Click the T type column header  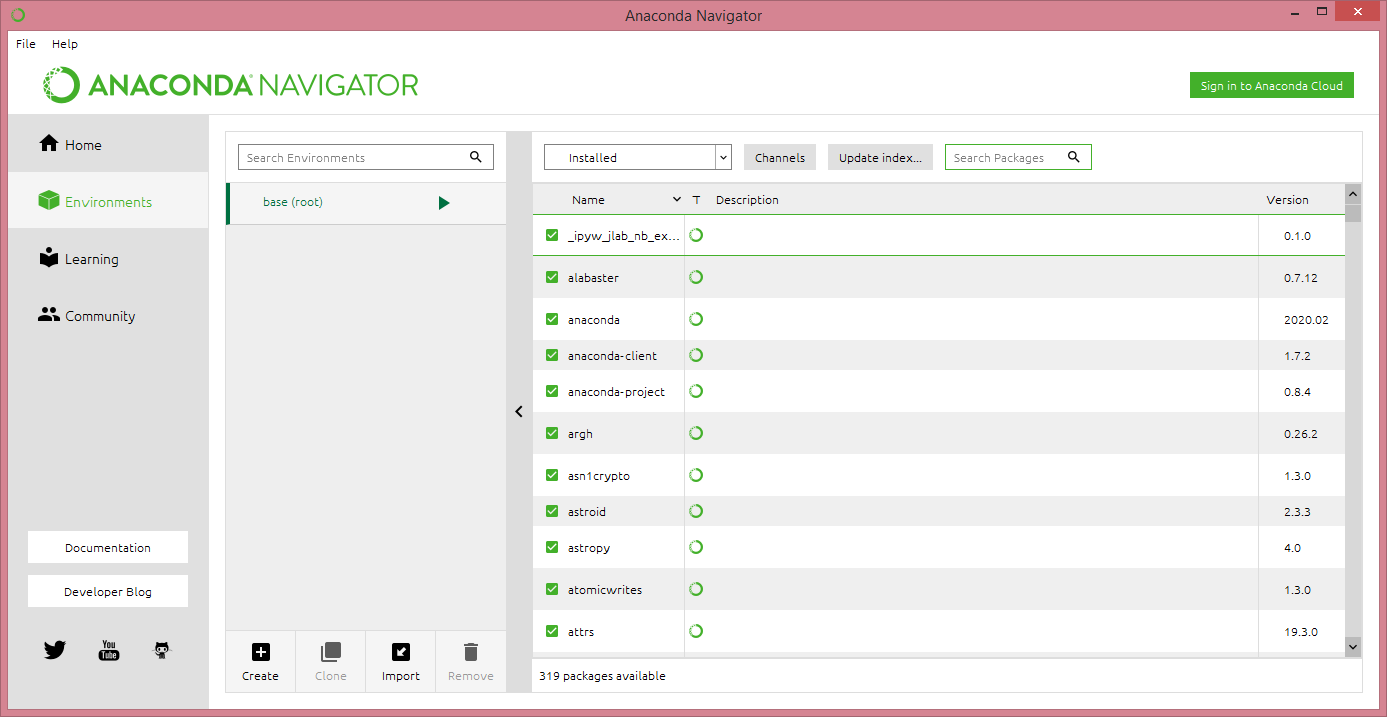[x=696, y=200]
